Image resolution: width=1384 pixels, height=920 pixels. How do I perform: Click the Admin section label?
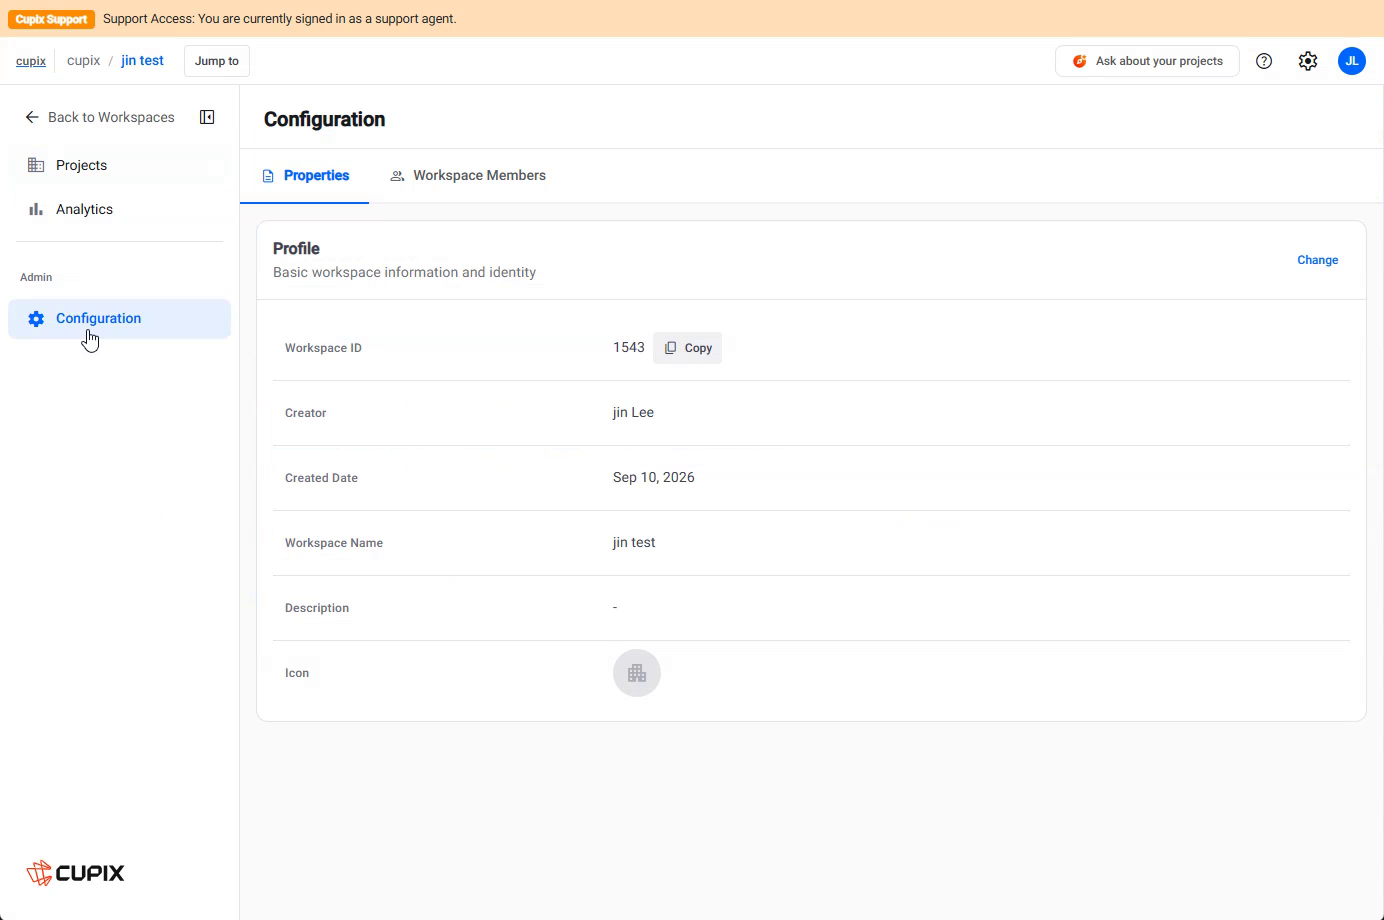point(36,277)
